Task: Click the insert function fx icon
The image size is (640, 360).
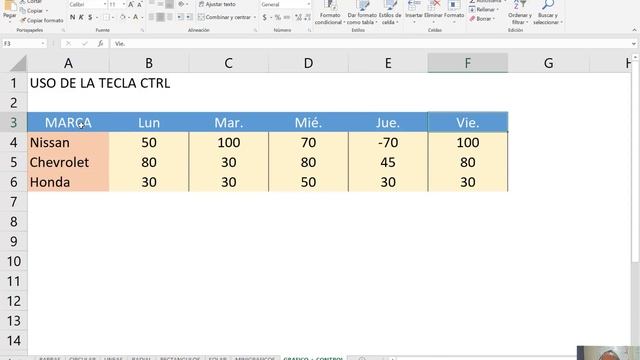Action: 100,43
